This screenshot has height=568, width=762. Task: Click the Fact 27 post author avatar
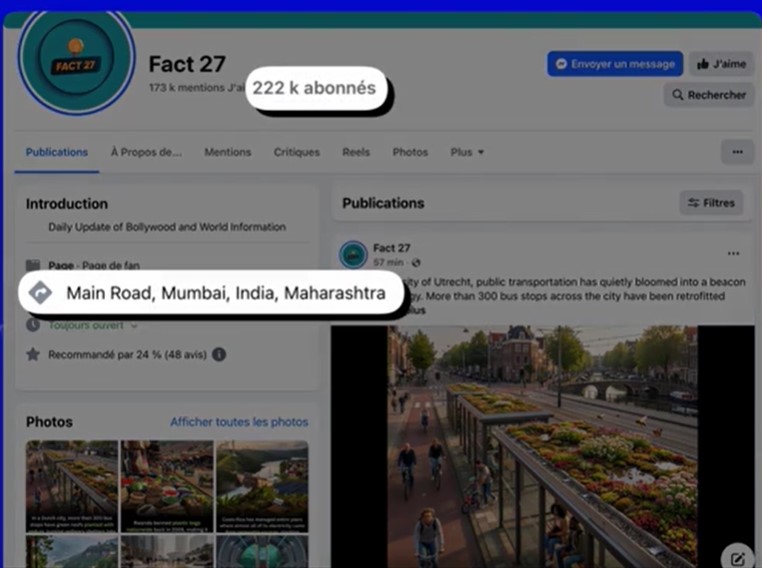pyautogui.click(x=353, y=255)
